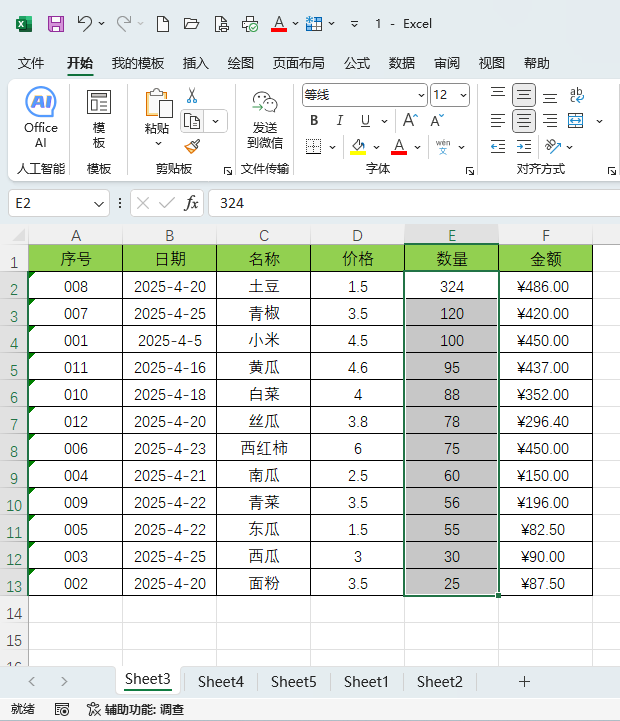
Task: Expand the paste options arrow
Action: [158, 144]
